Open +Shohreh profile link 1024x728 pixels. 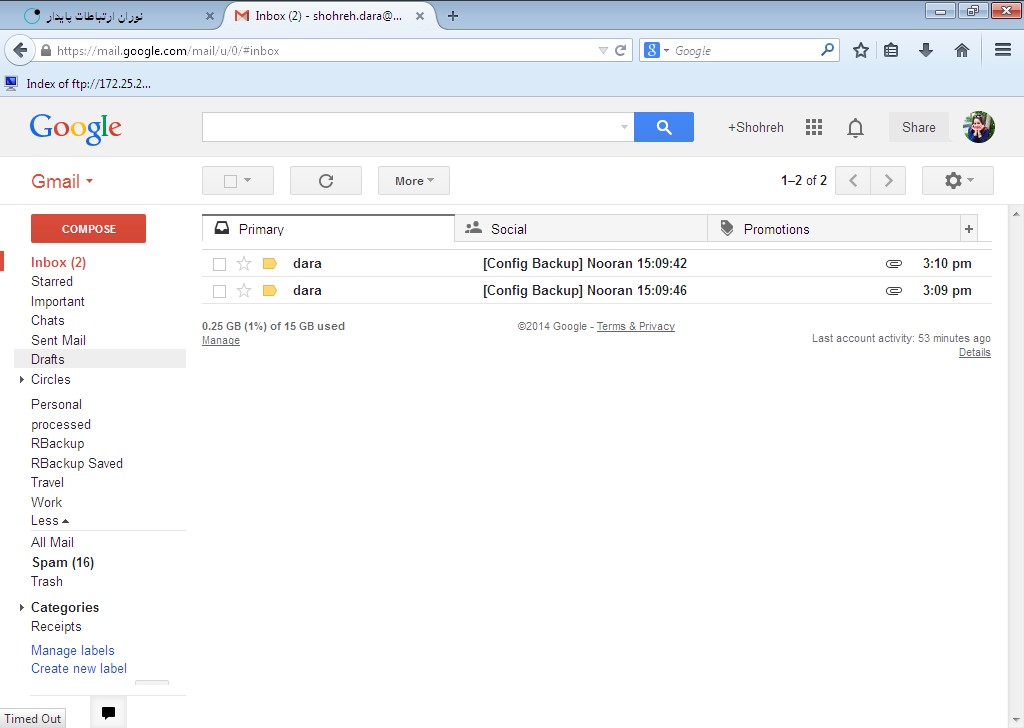(x=756, y=127)
